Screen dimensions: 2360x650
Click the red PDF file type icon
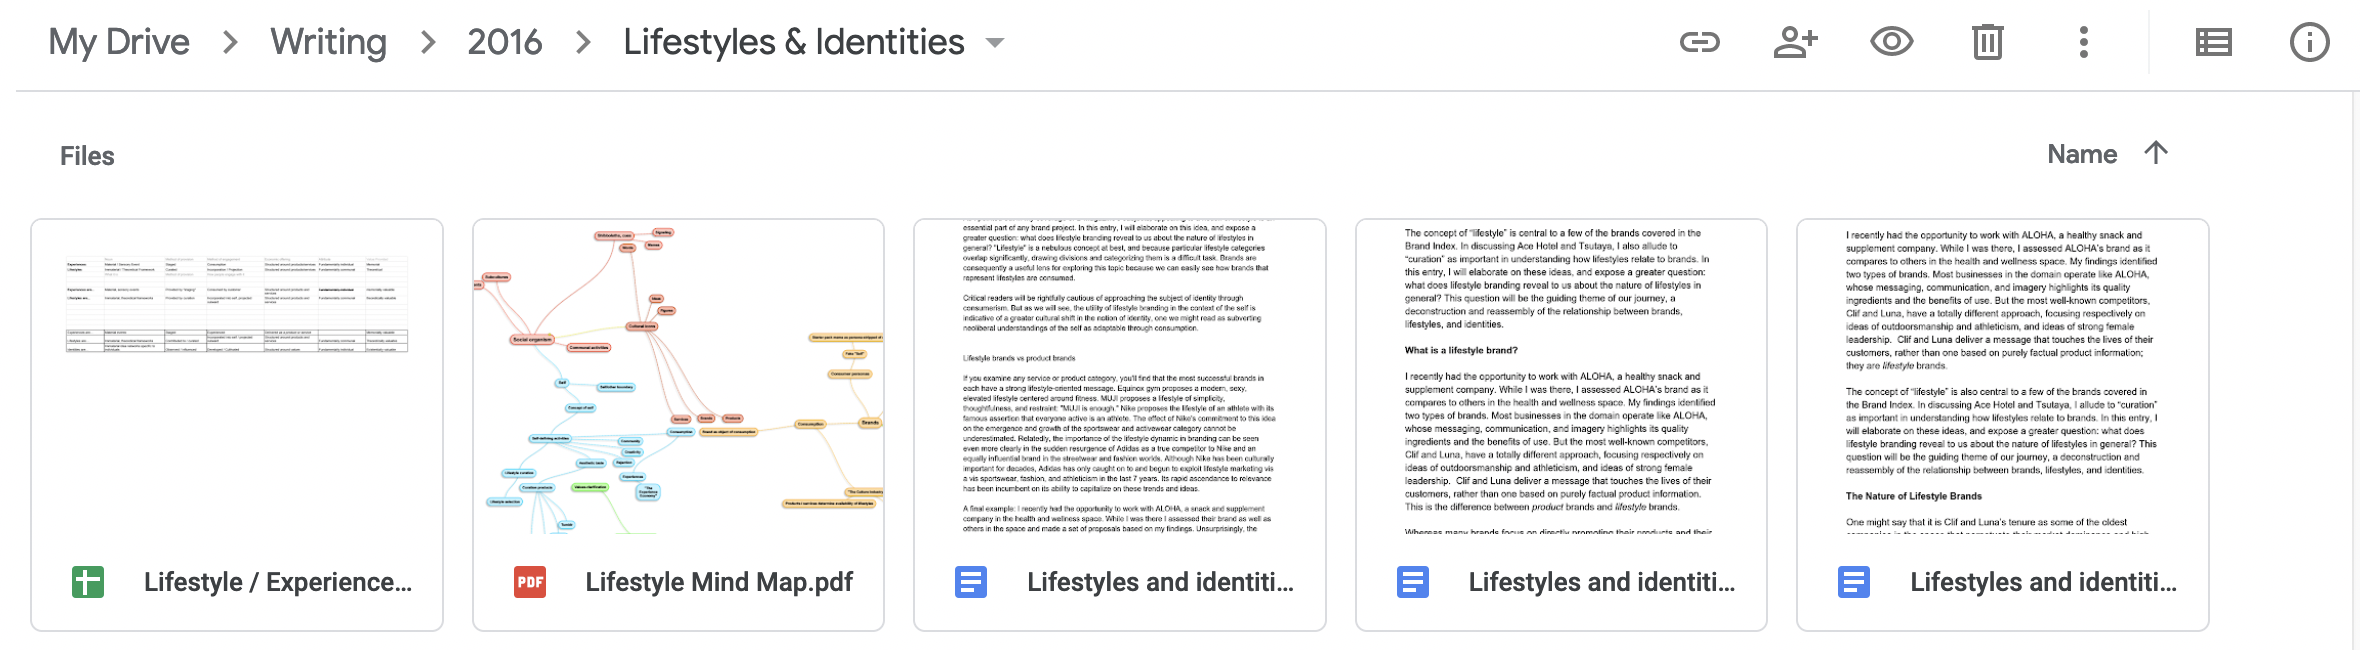[530, 582]
